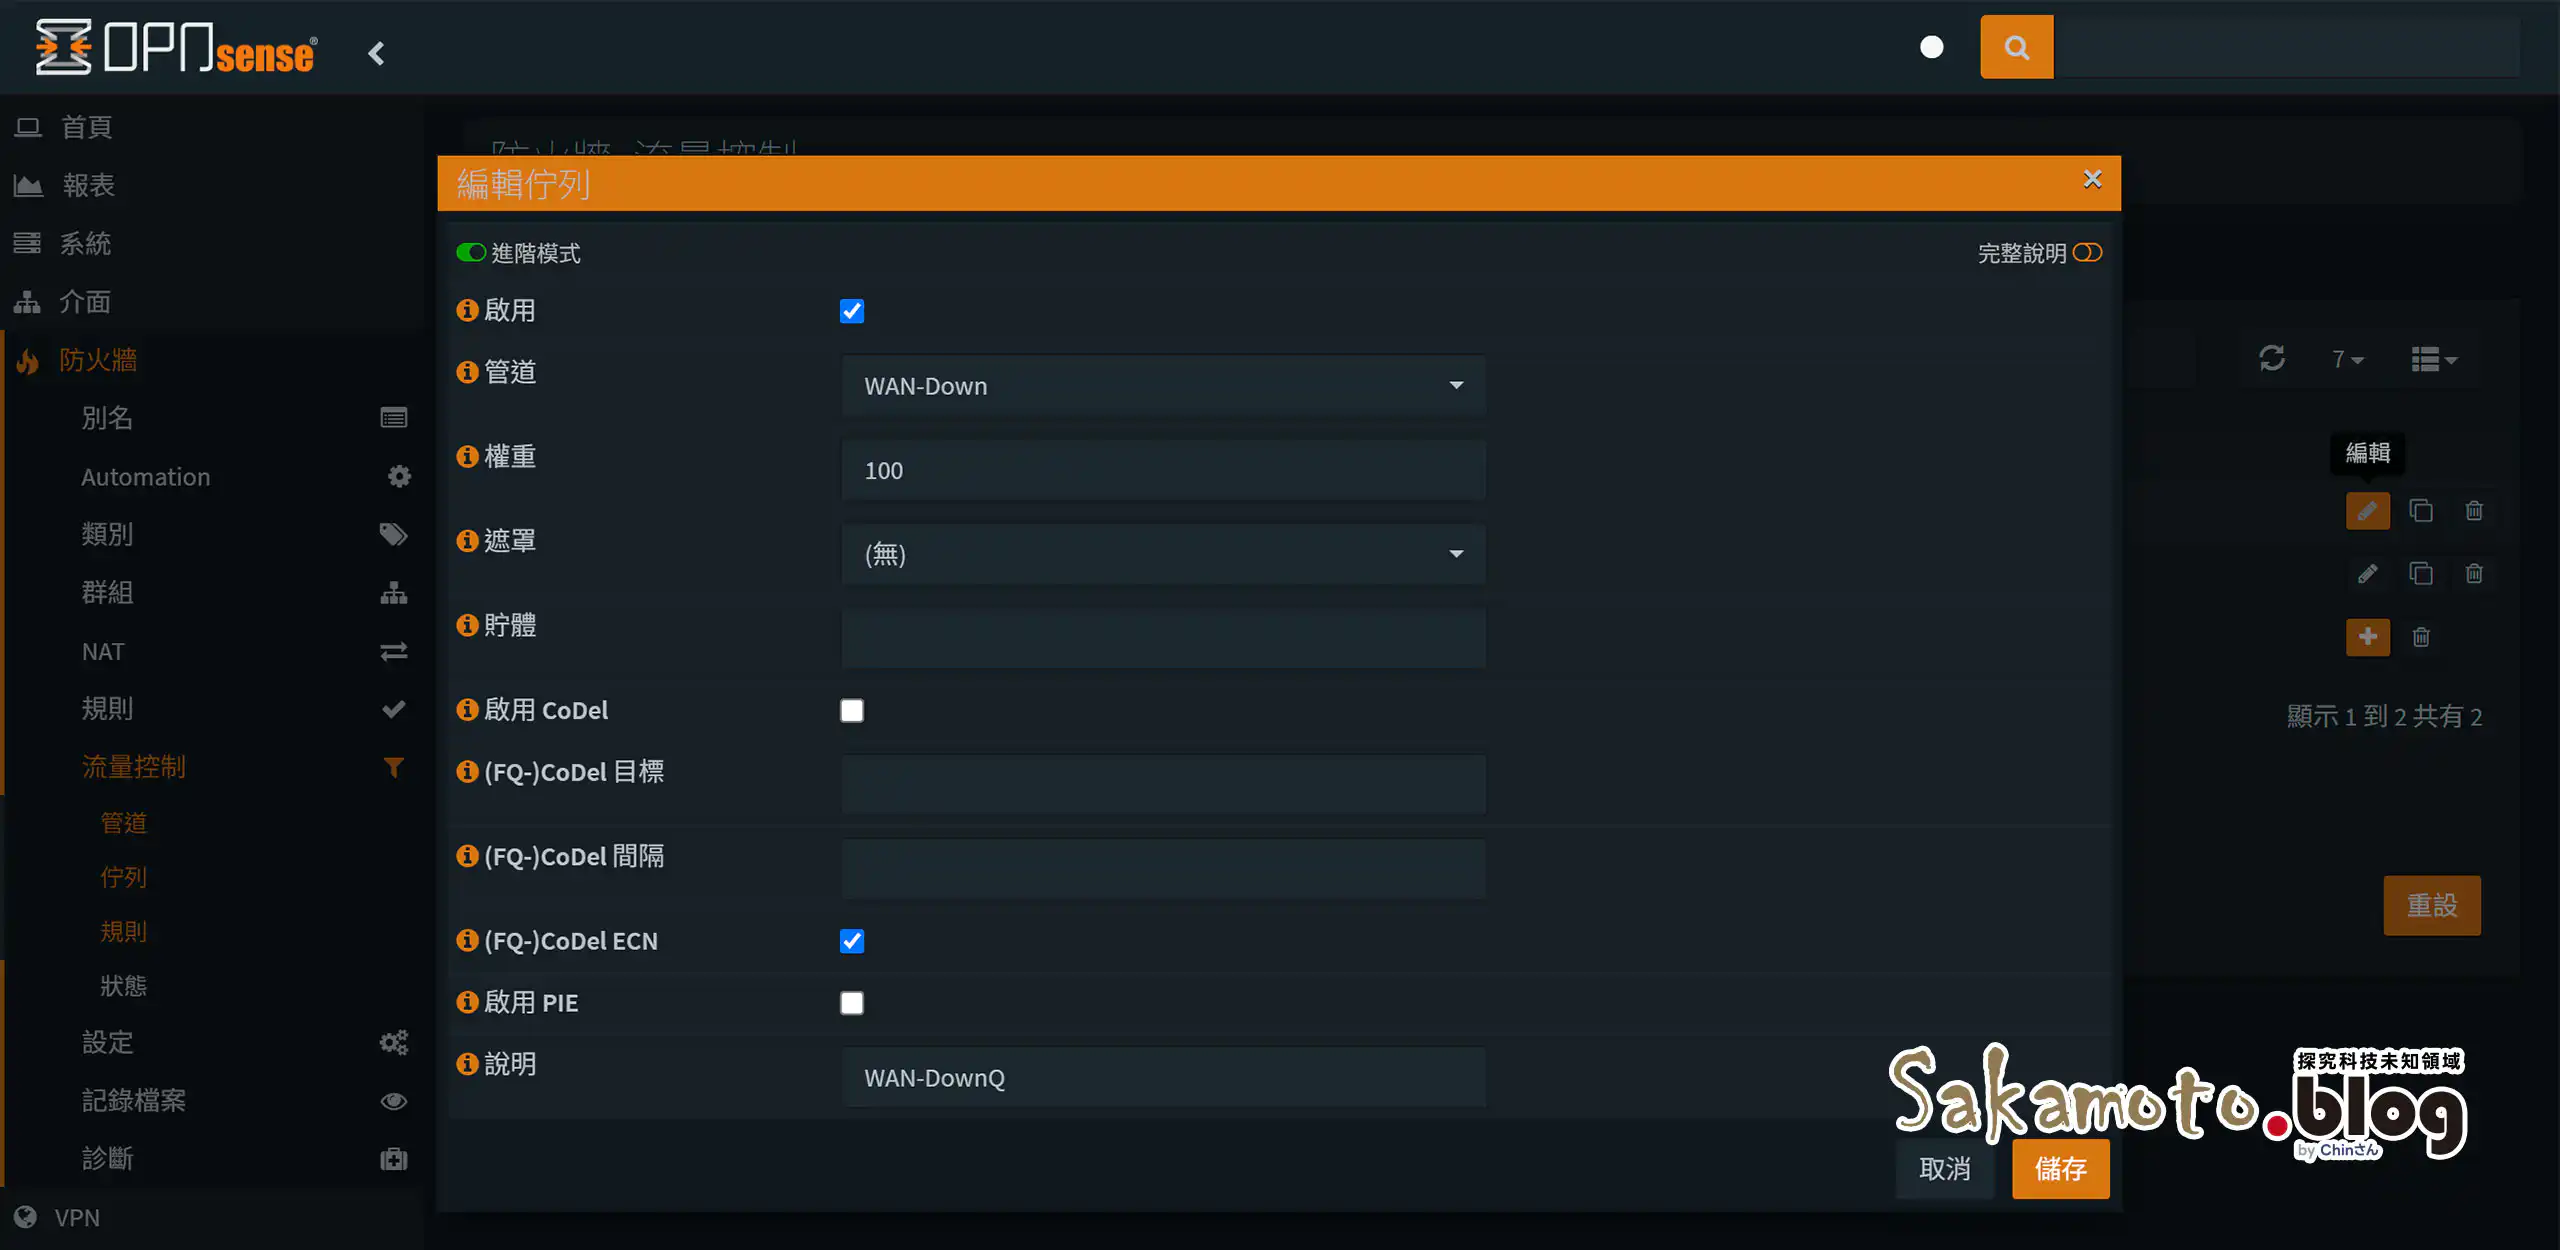
Task: Uncheck the 啟用 checkbox
Action: coord(851,311)
